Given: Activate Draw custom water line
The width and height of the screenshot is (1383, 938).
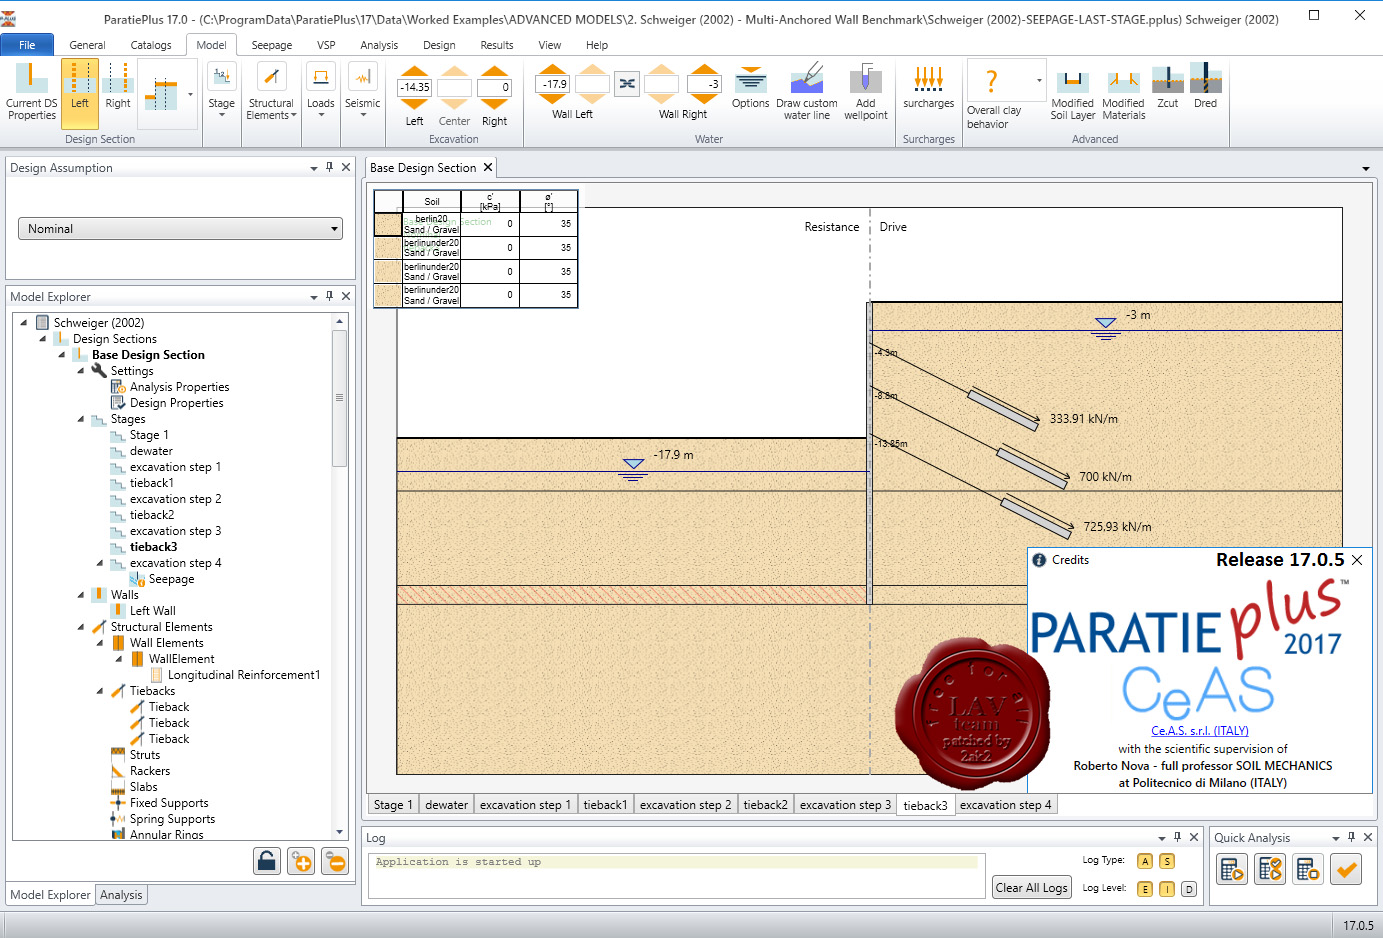Looking at the screenshot, I should coord(807,92).
